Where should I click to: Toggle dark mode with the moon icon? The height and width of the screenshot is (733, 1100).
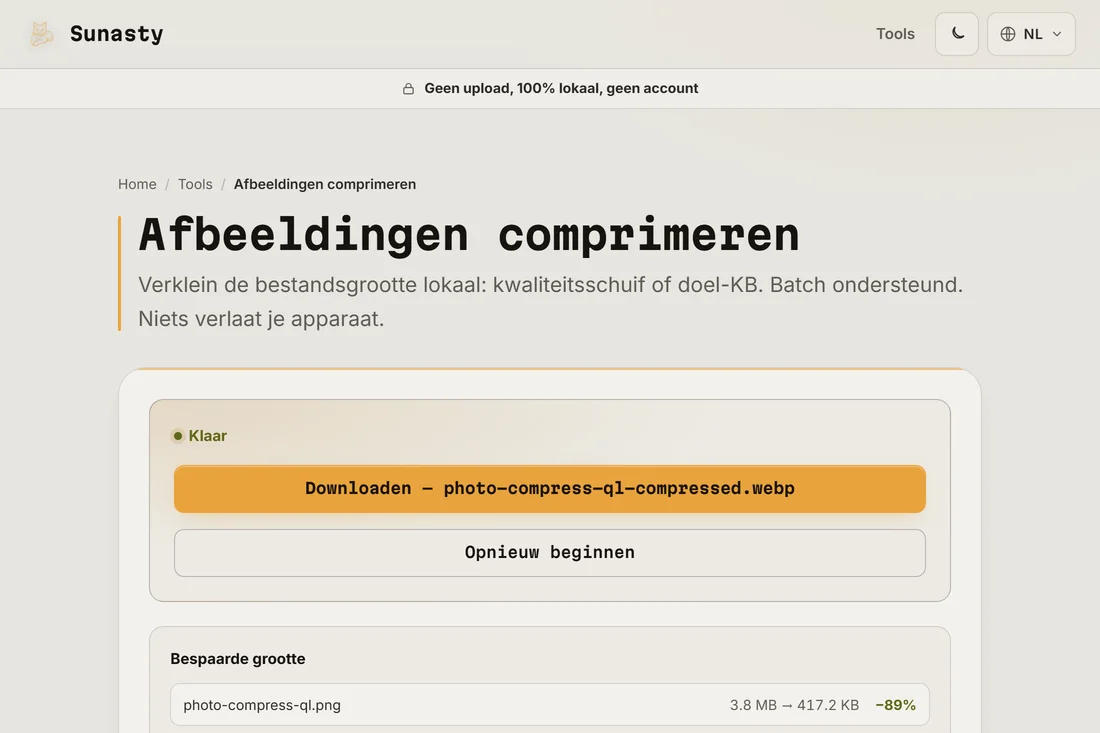pyautogui.click(x=957, y=34)
